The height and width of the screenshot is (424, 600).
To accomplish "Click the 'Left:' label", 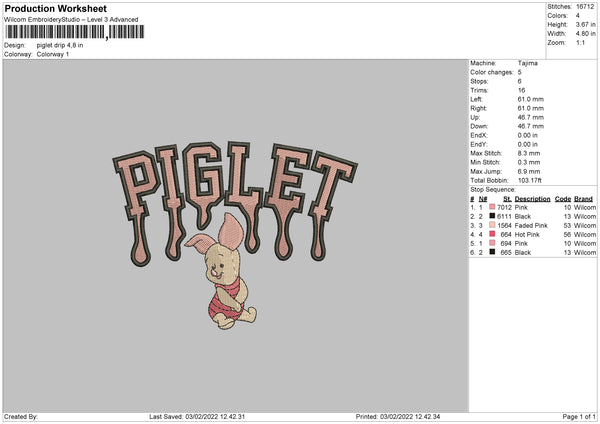I will click(476, 99).
